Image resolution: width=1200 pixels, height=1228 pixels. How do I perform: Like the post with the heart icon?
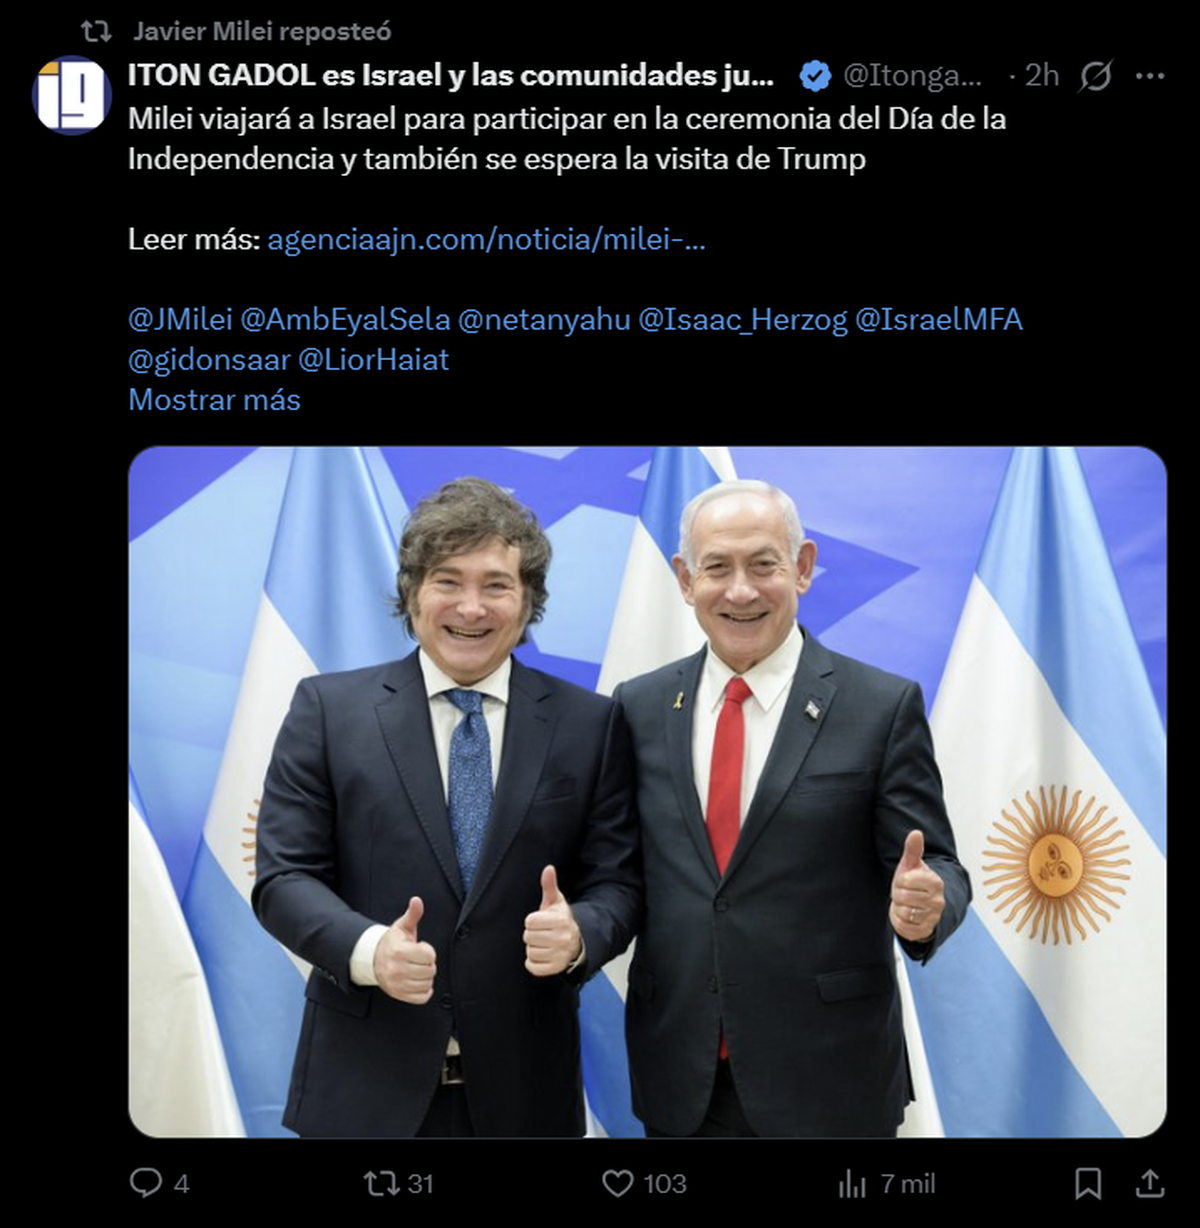[618, 1184]
